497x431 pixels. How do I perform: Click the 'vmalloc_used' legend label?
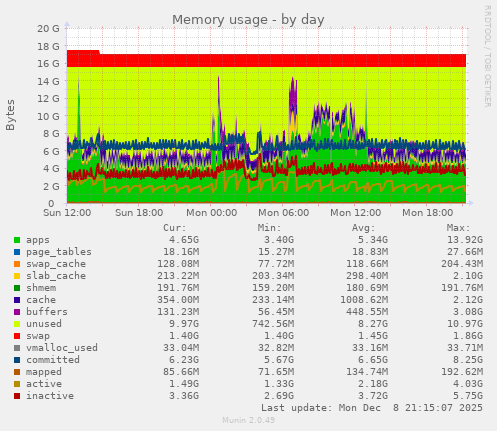pos(62,348)
